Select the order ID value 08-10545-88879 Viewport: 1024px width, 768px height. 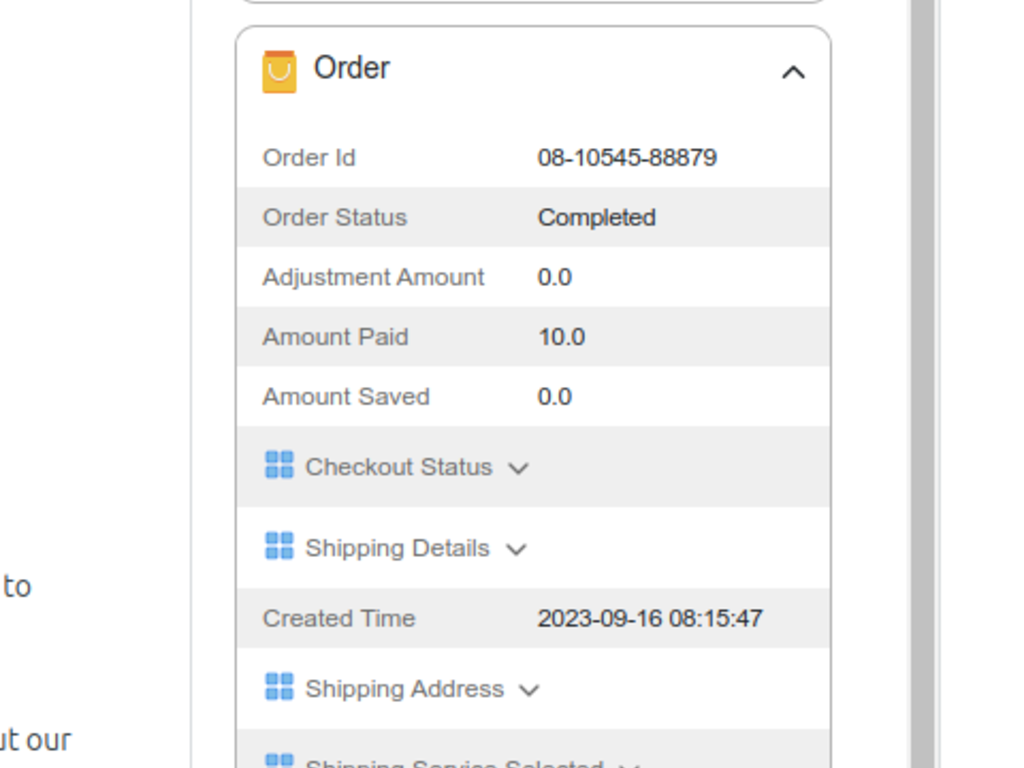click(627, 158)
